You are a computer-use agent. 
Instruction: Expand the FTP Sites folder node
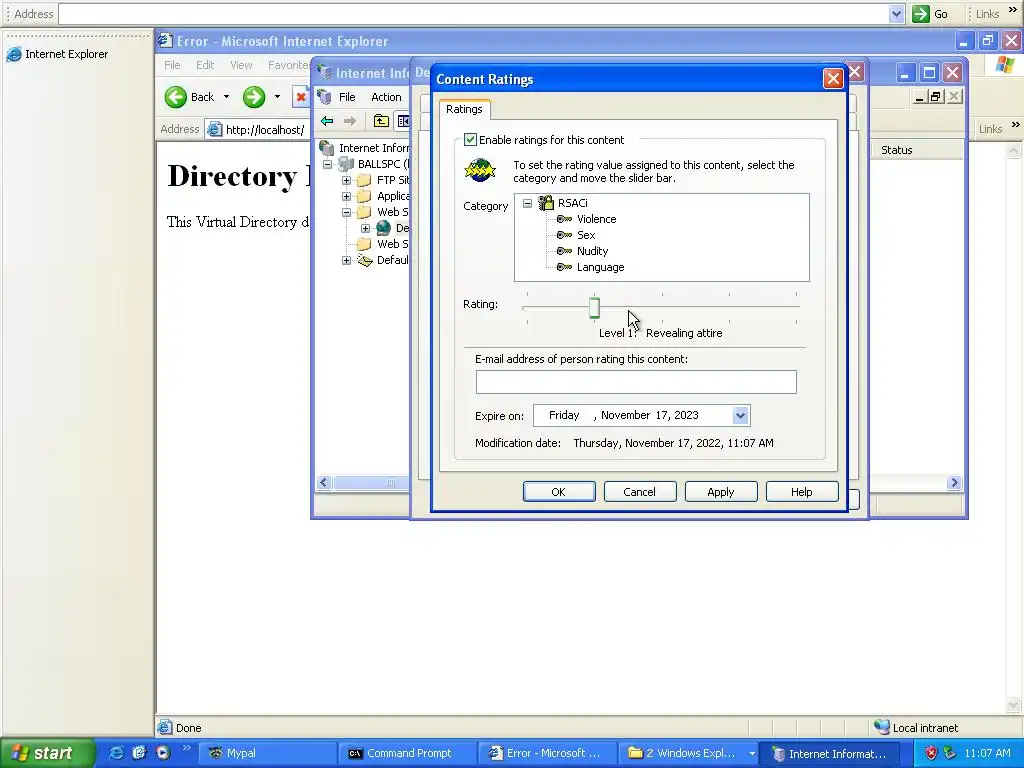(346, 180)
